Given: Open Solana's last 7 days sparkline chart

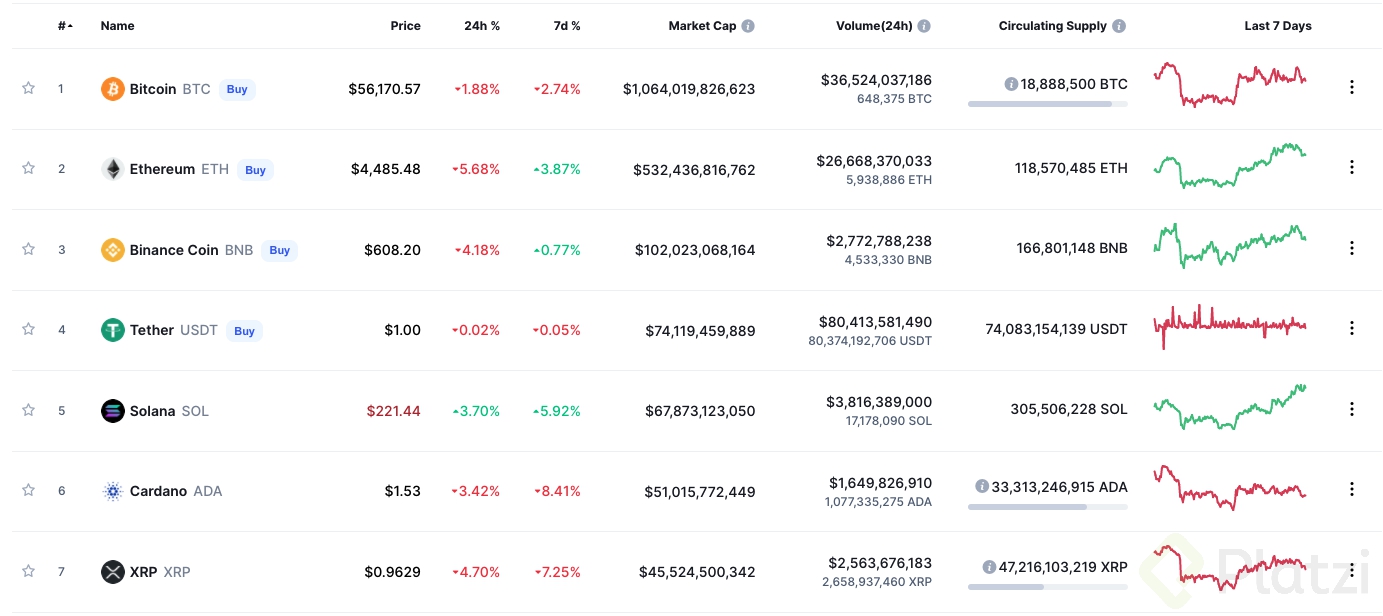Looking at the screenshot, I should (1230, 407).
